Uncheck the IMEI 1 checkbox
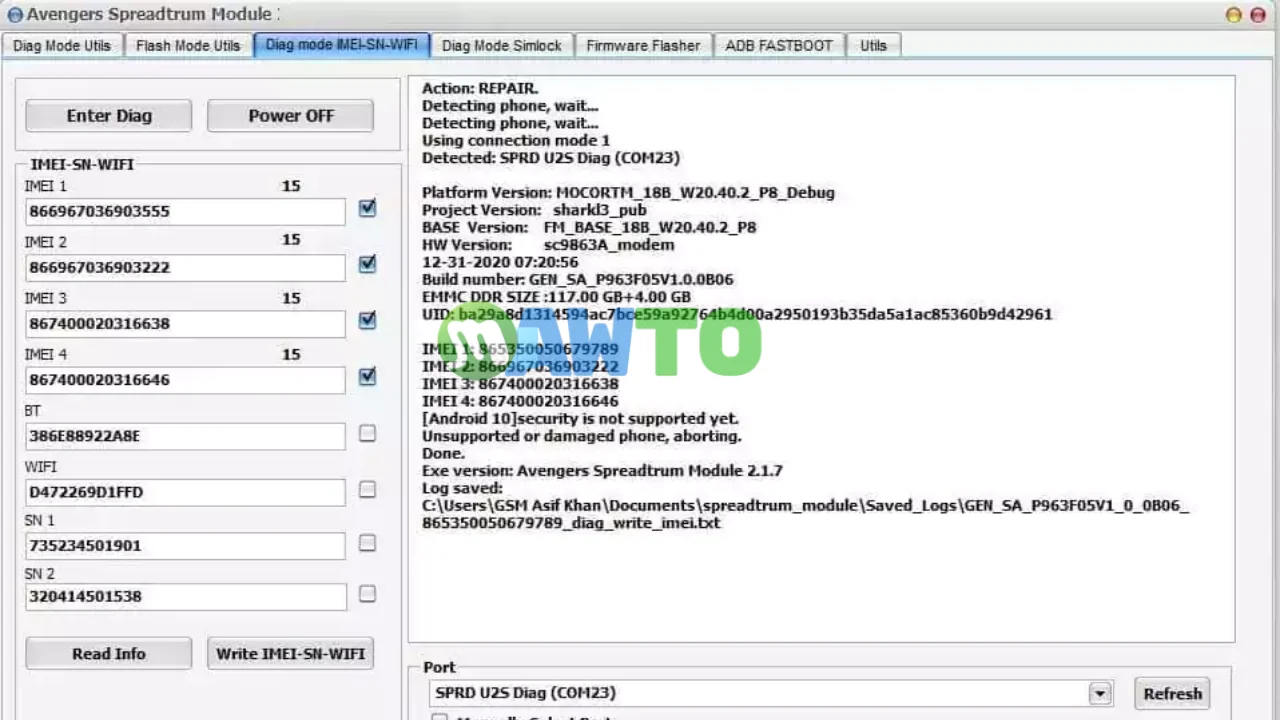 tap(368, 208)
